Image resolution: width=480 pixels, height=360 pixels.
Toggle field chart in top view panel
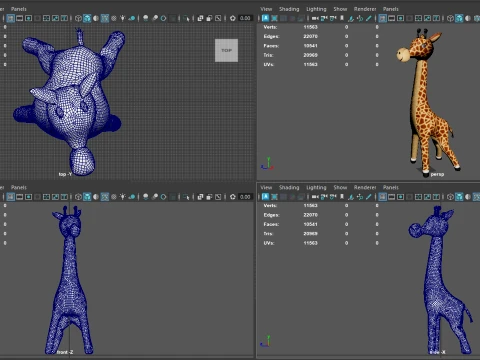coord(46,18)
